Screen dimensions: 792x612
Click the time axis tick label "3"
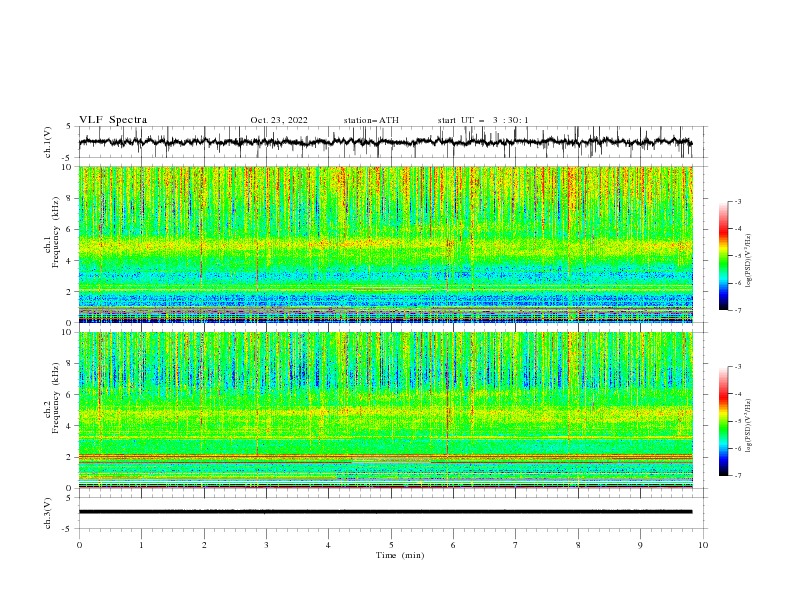click(x=266, y=545)
